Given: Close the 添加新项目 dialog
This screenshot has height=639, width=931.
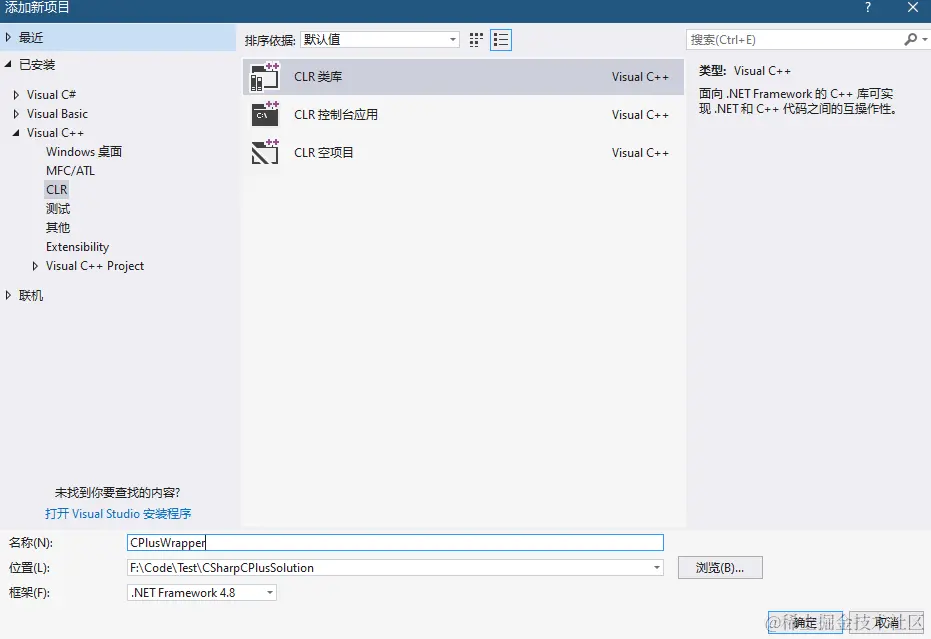Looking at the screenshot, I should pyautogui.click(x=913, y=7).
